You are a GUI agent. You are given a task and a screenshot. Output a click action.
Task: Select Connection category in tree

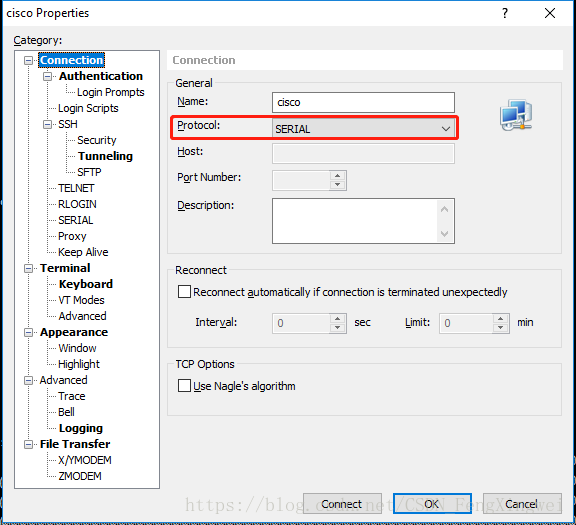click(72, 60)
